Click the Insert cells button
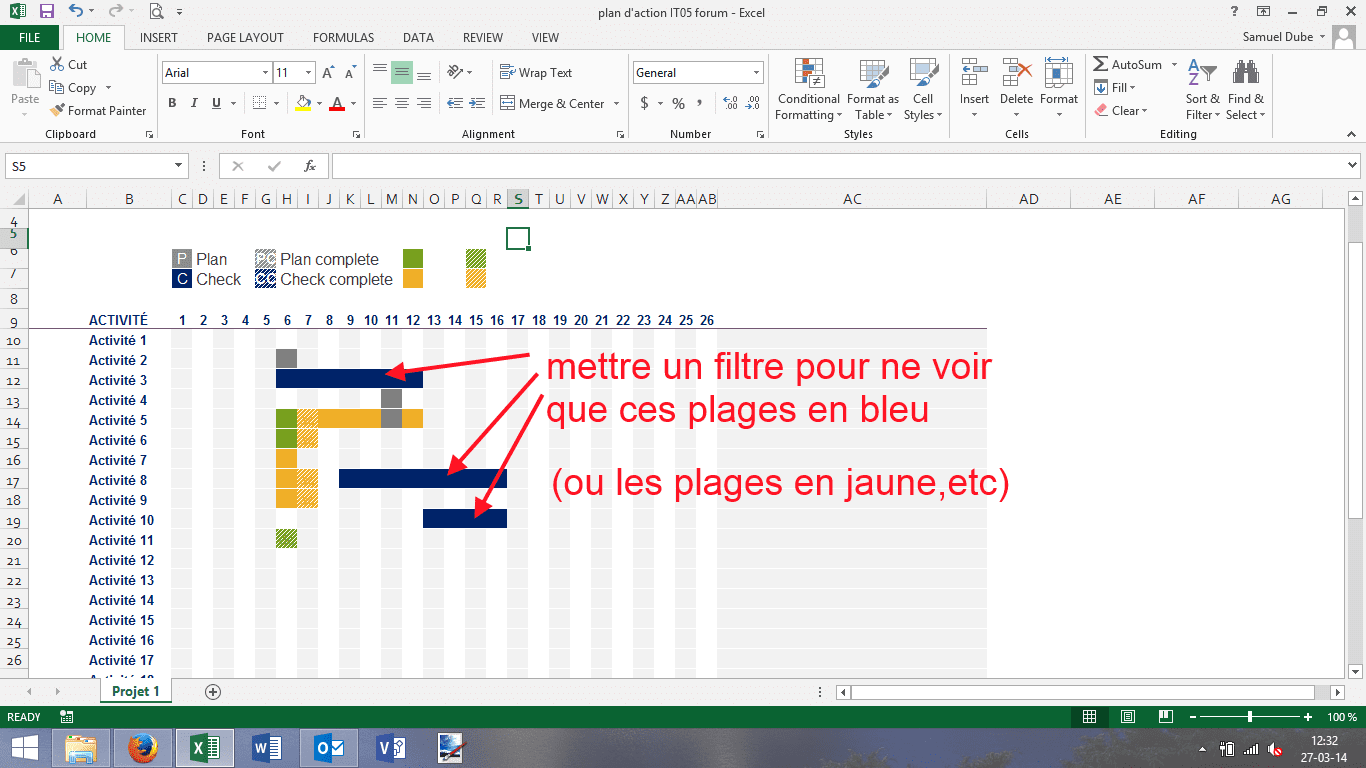The image size is (1366, 768). click(x=974, y=90)
